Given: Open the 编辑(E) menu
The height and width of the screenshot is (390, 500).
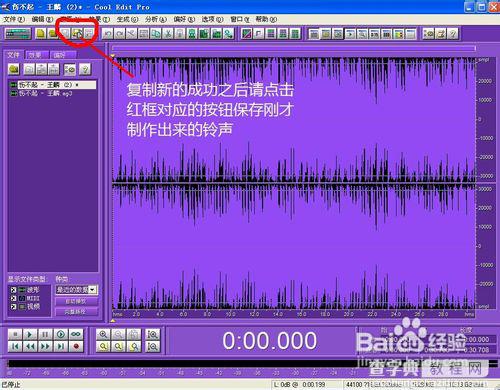Looking at the screenshot, I should [42, 19].
